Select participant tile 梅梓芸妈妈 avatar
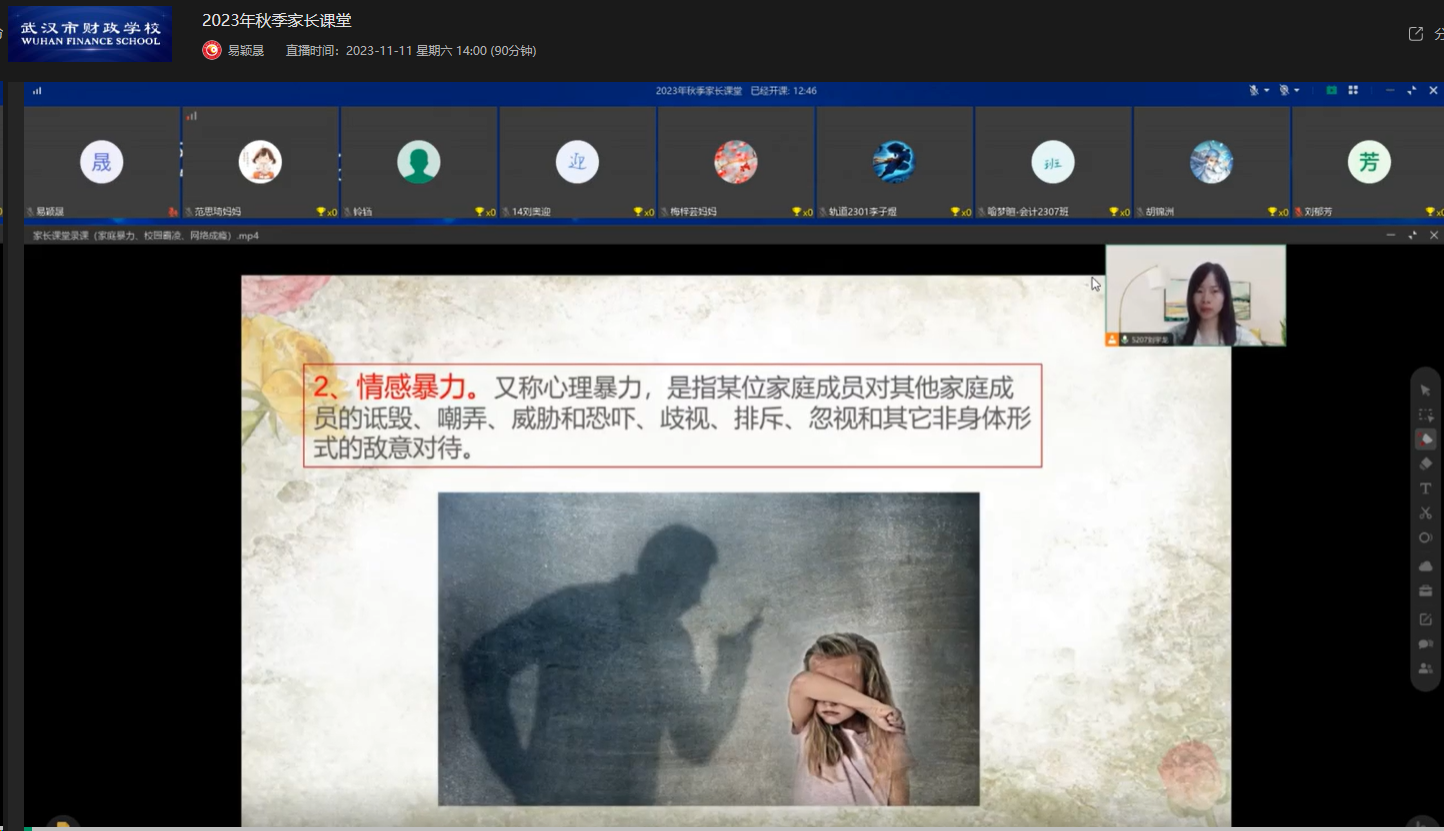Screen dimensions: 1444x831 [x=736, y=162]
